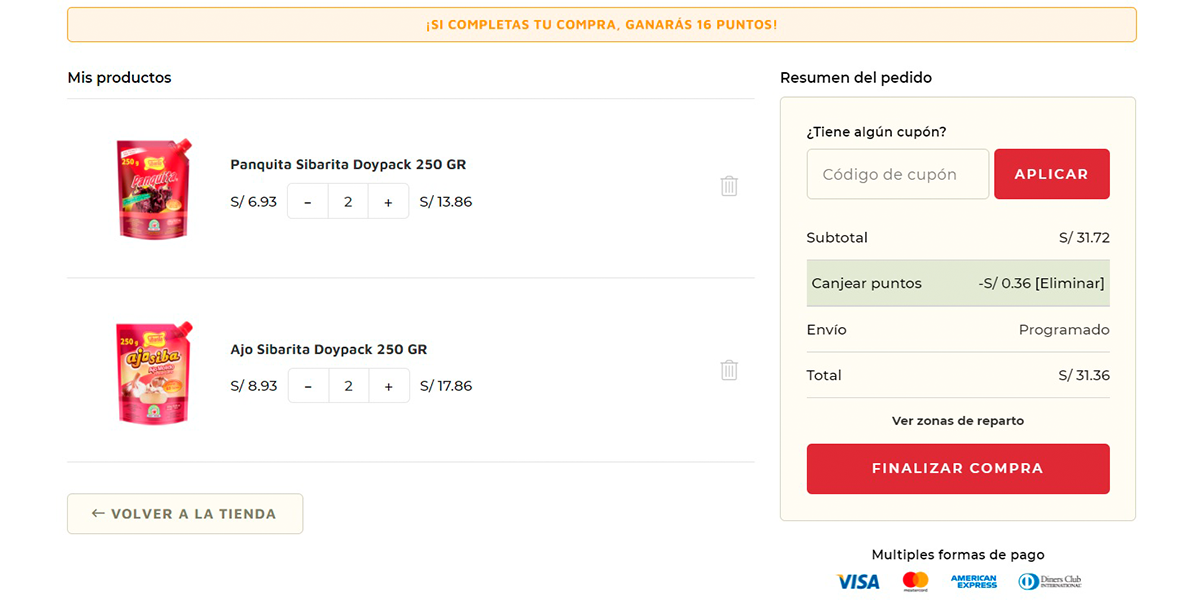Click the Visa payment logo

click(x=857, y=581)
